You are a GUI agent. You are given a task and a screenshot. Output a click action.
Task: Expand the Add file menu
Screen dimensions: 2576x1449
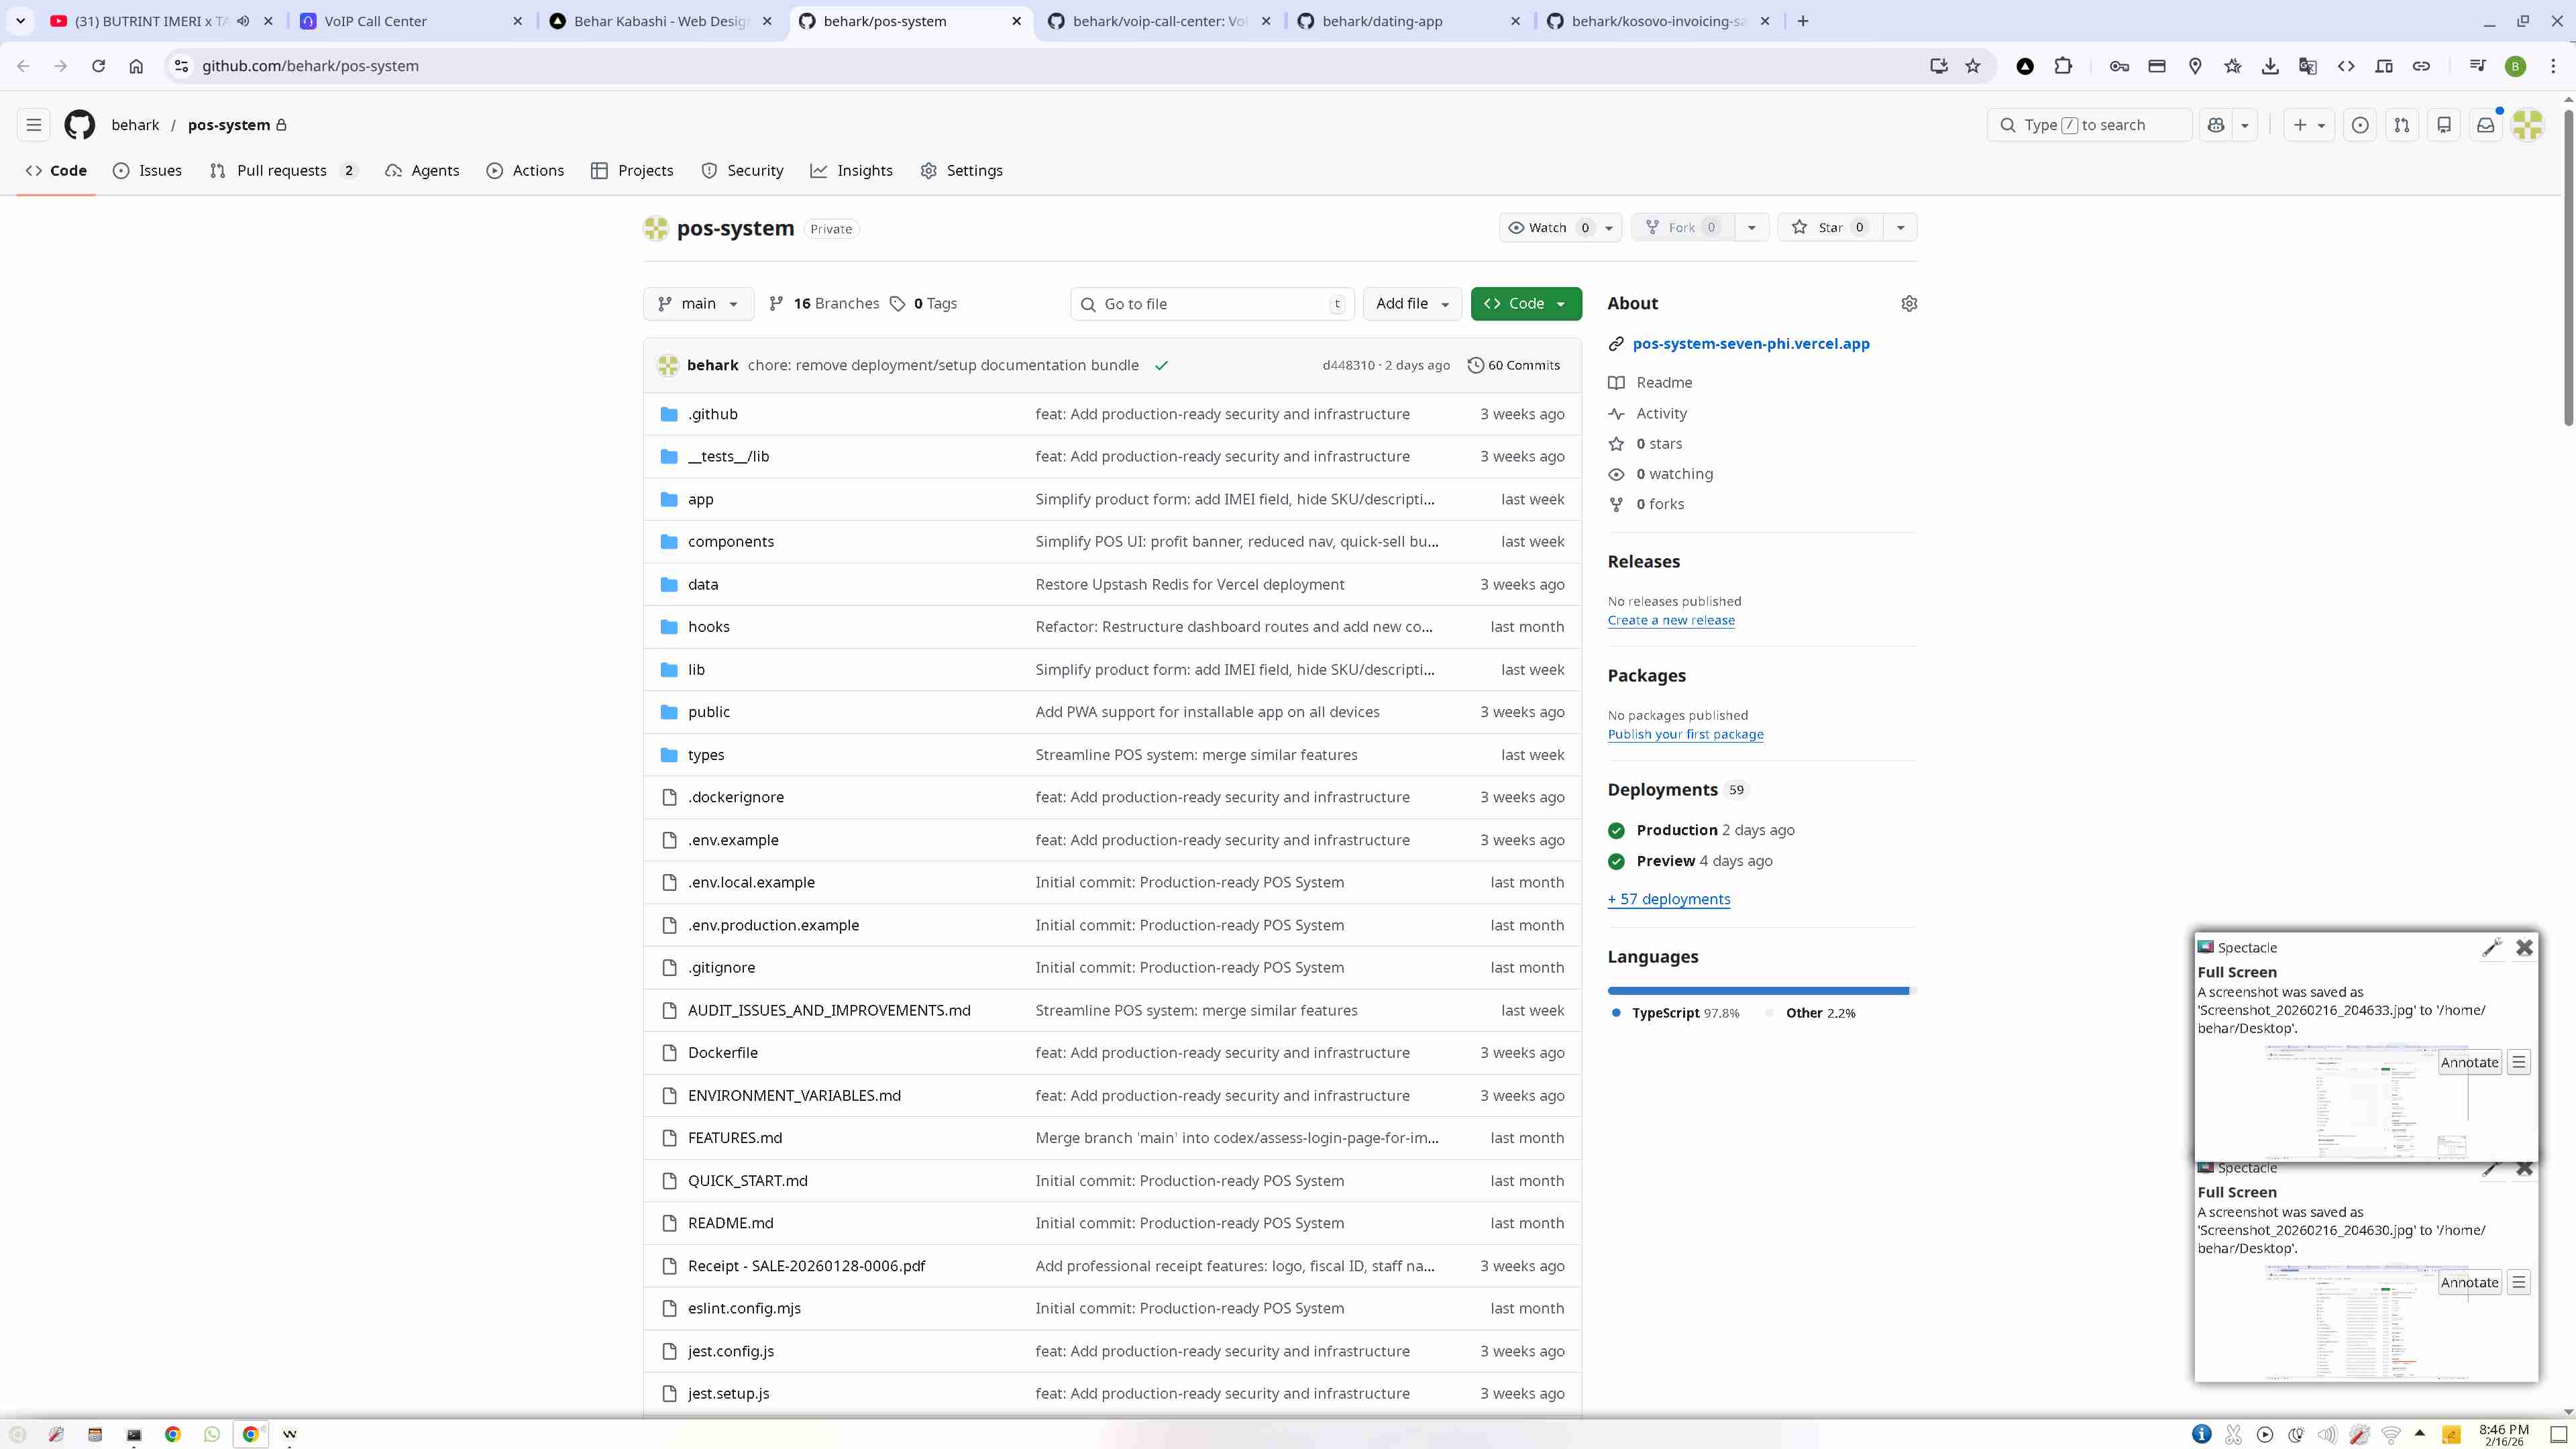(1412, 303)
